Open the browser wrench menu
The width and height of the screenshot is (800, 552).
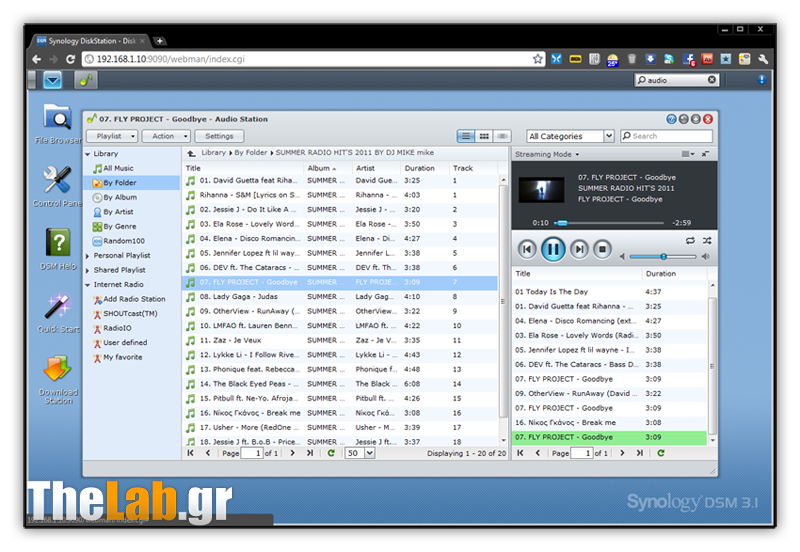click(x=763, y=59)
